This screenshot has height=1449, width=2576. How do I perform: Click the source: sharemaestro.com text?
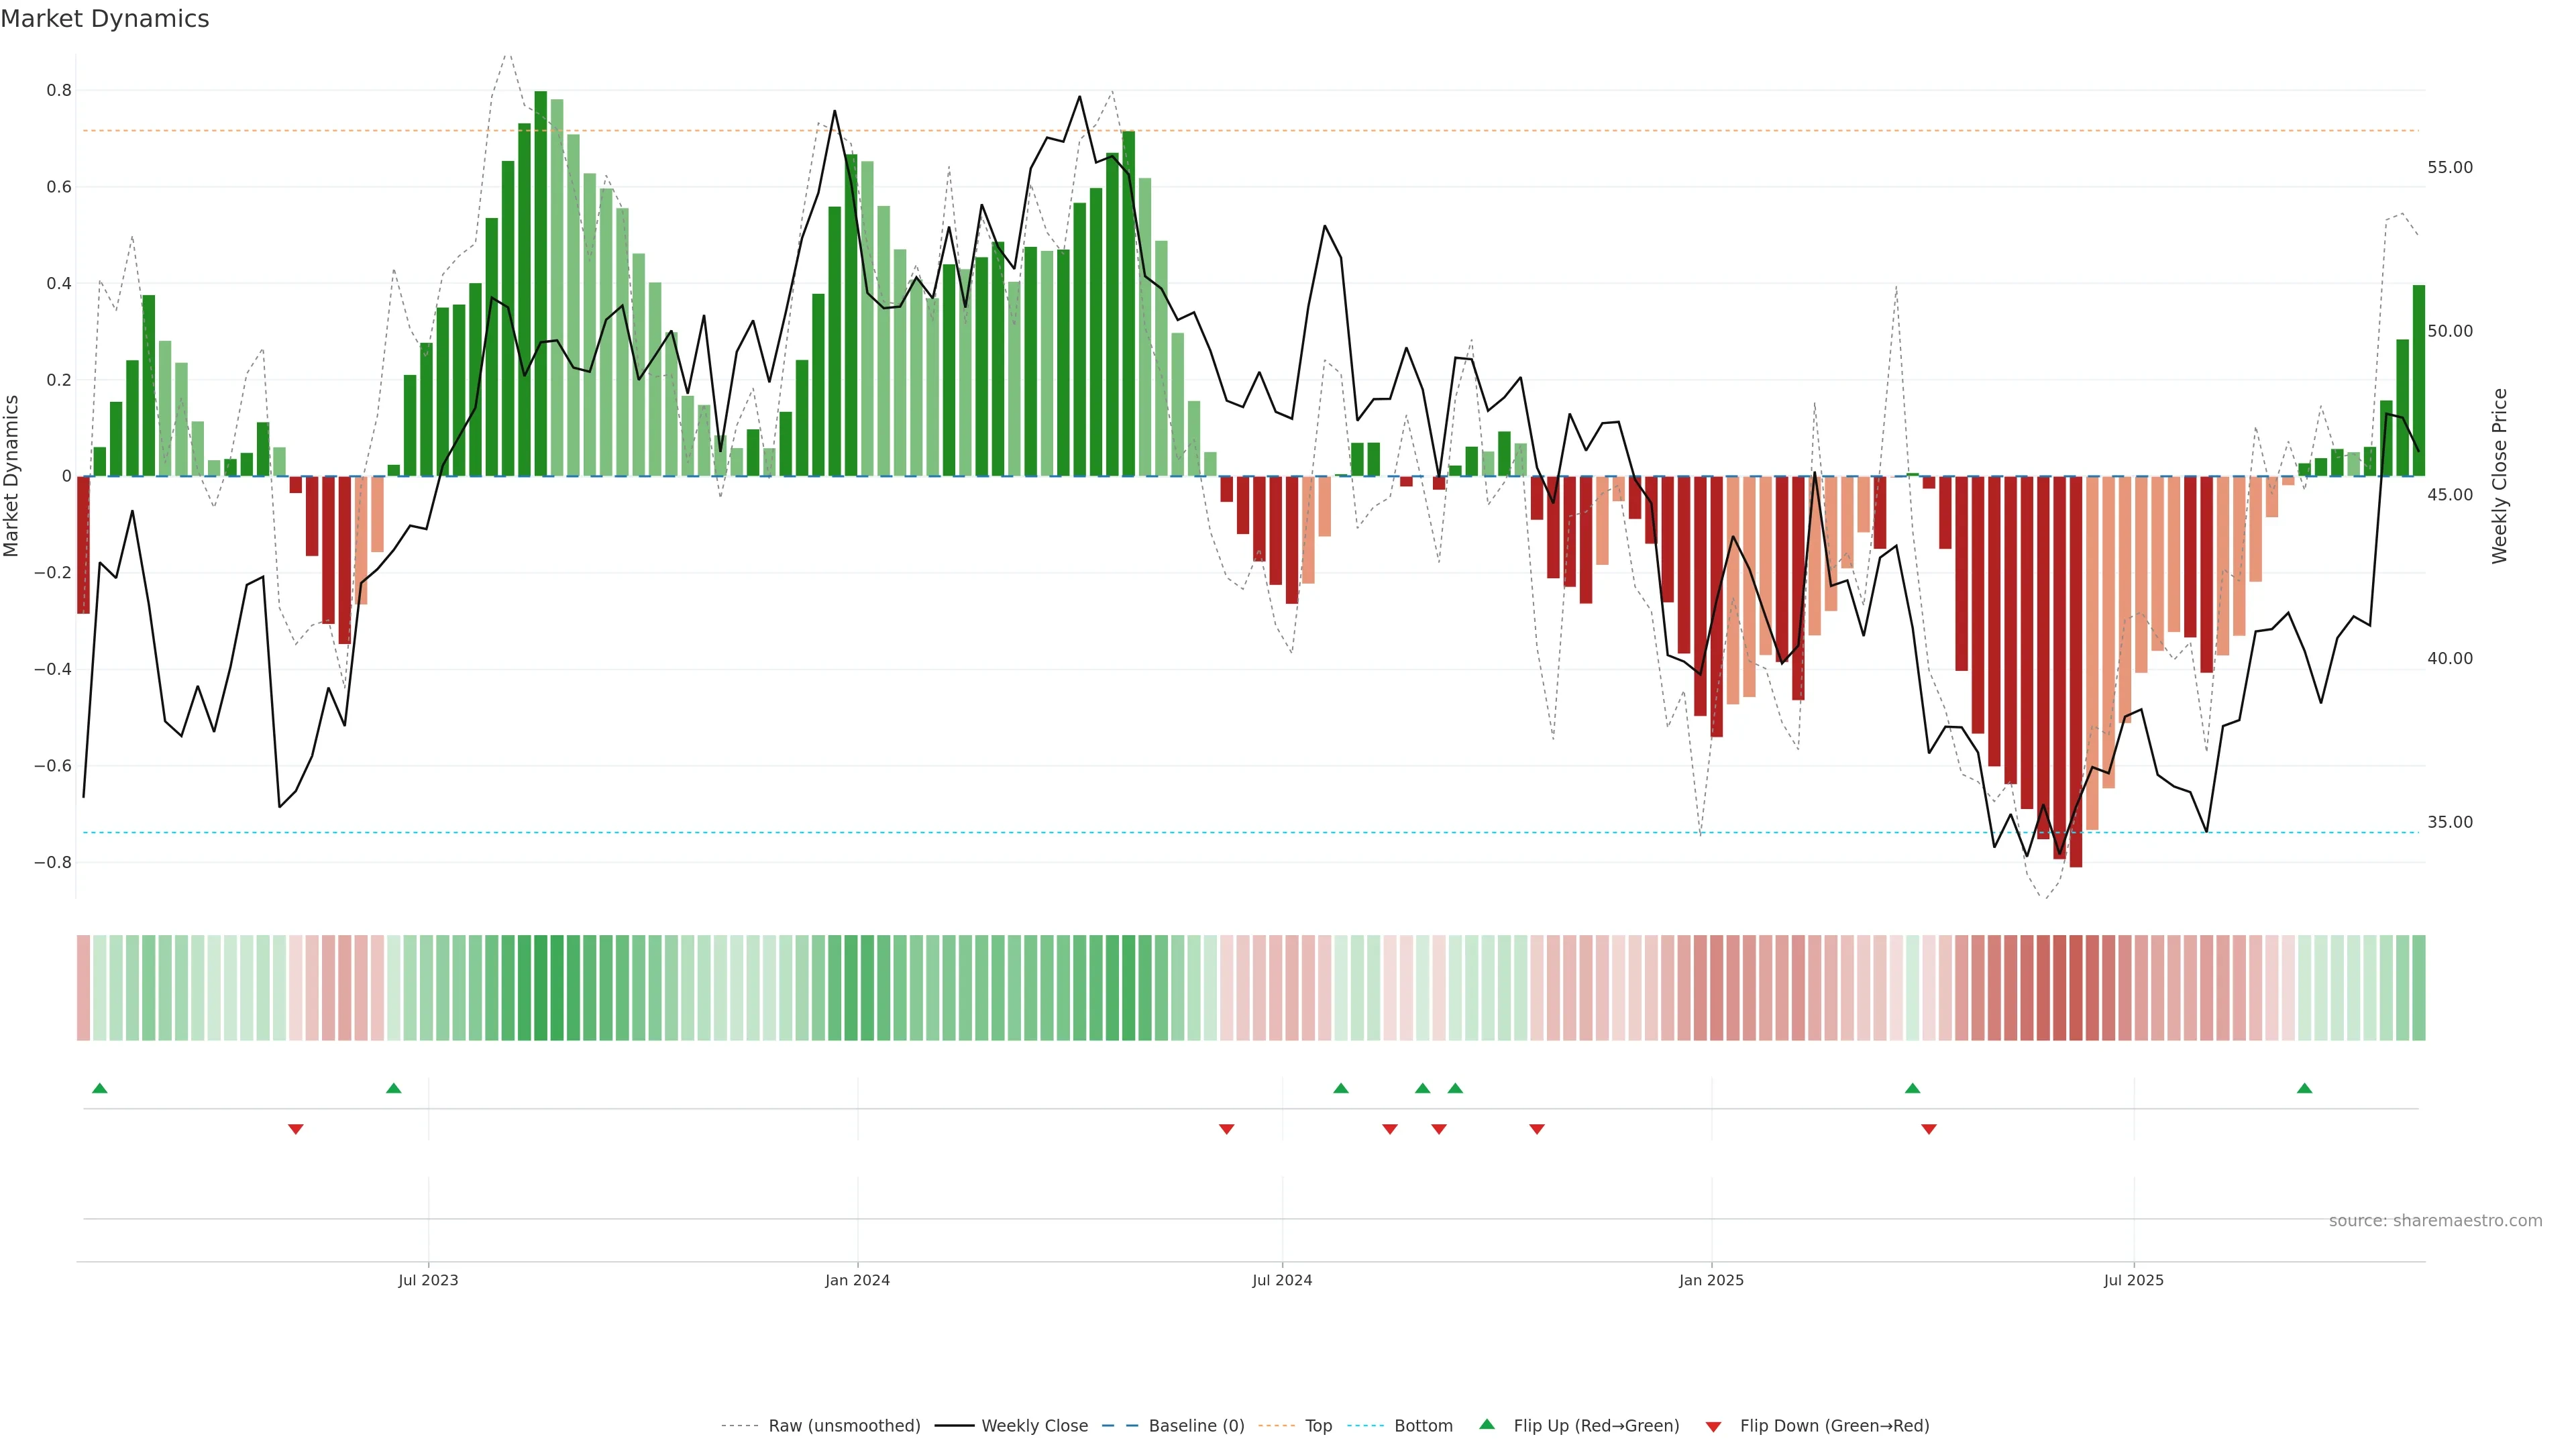pyautogui.click(x=2435, y=1220)
